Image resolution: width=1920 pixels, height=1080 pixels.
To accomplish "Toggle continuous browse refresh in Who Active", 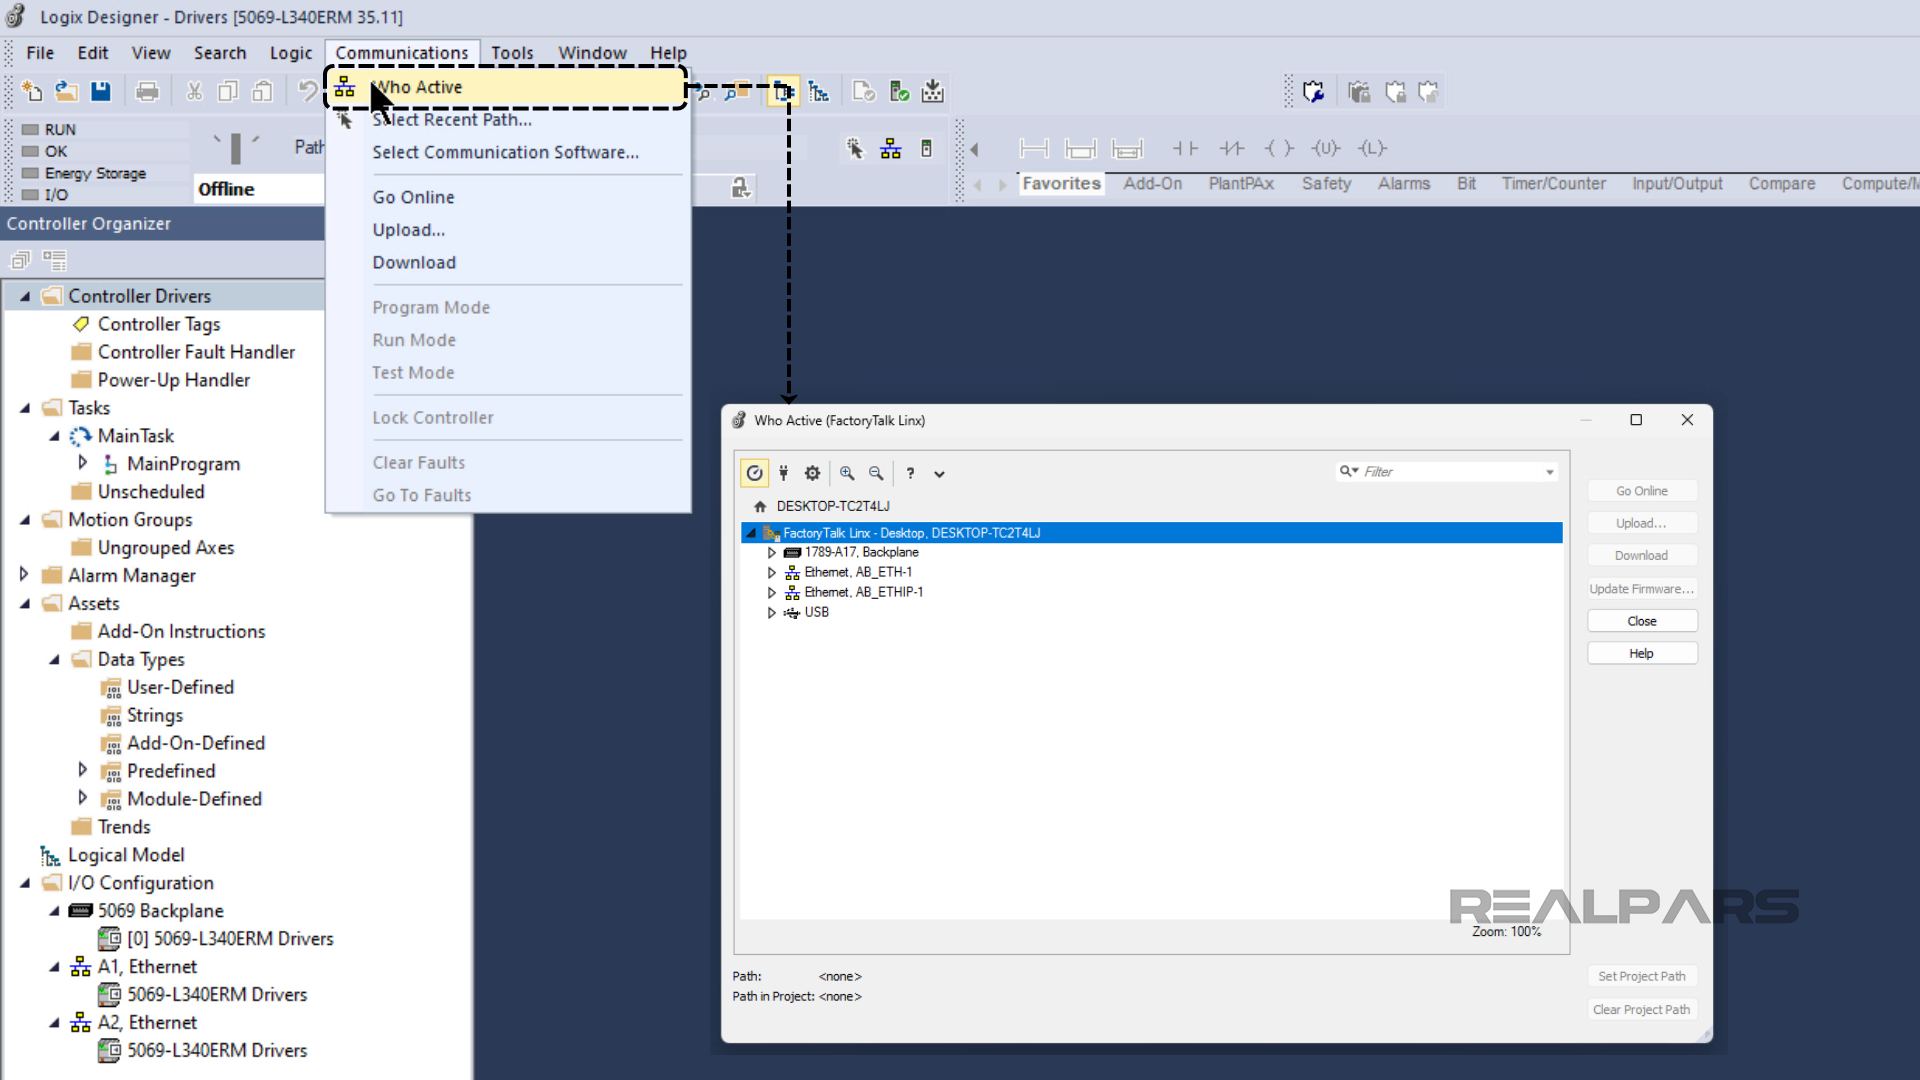I will (754, 473).
